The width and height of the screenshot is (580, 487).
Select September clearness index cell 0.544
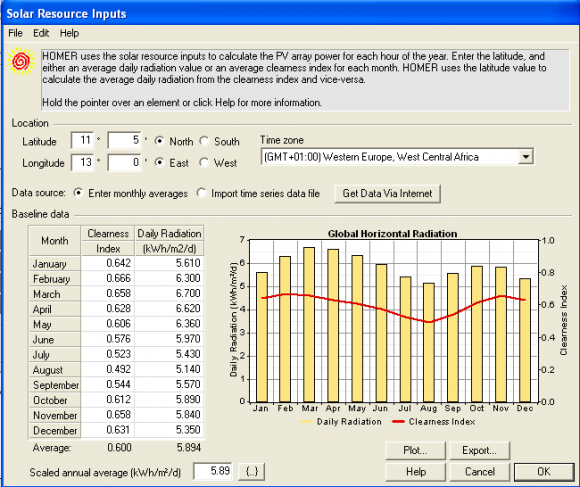108,384
